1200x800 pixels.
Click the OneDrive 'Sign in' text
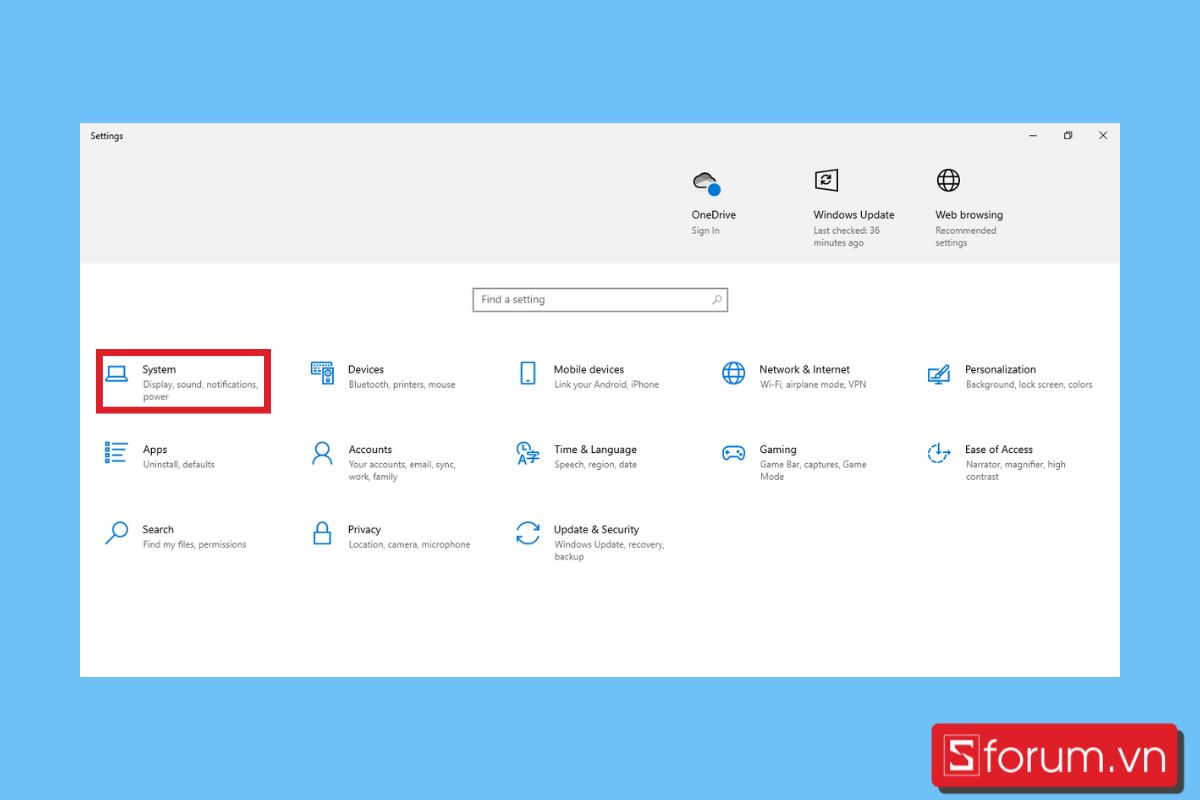point(705,231)
